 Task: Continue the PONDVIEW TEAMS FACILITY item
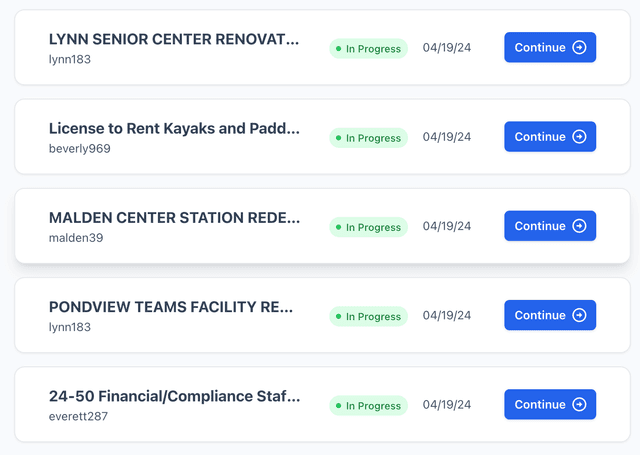[549, 315]
